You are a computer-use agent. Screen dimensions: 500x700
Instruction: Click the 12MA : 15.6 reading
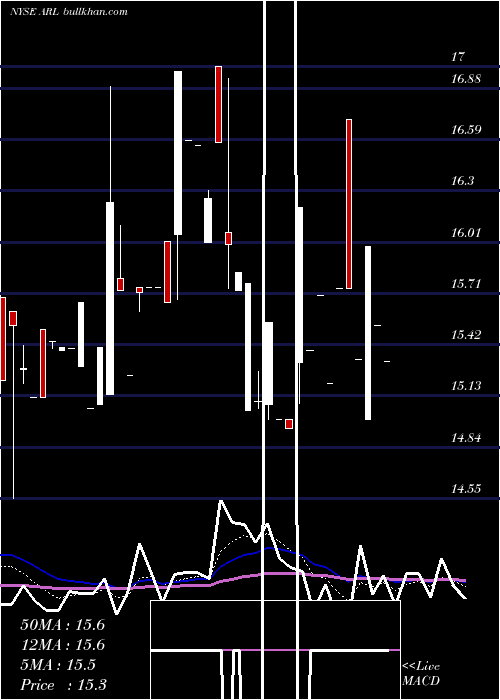(x=62, y=645)
